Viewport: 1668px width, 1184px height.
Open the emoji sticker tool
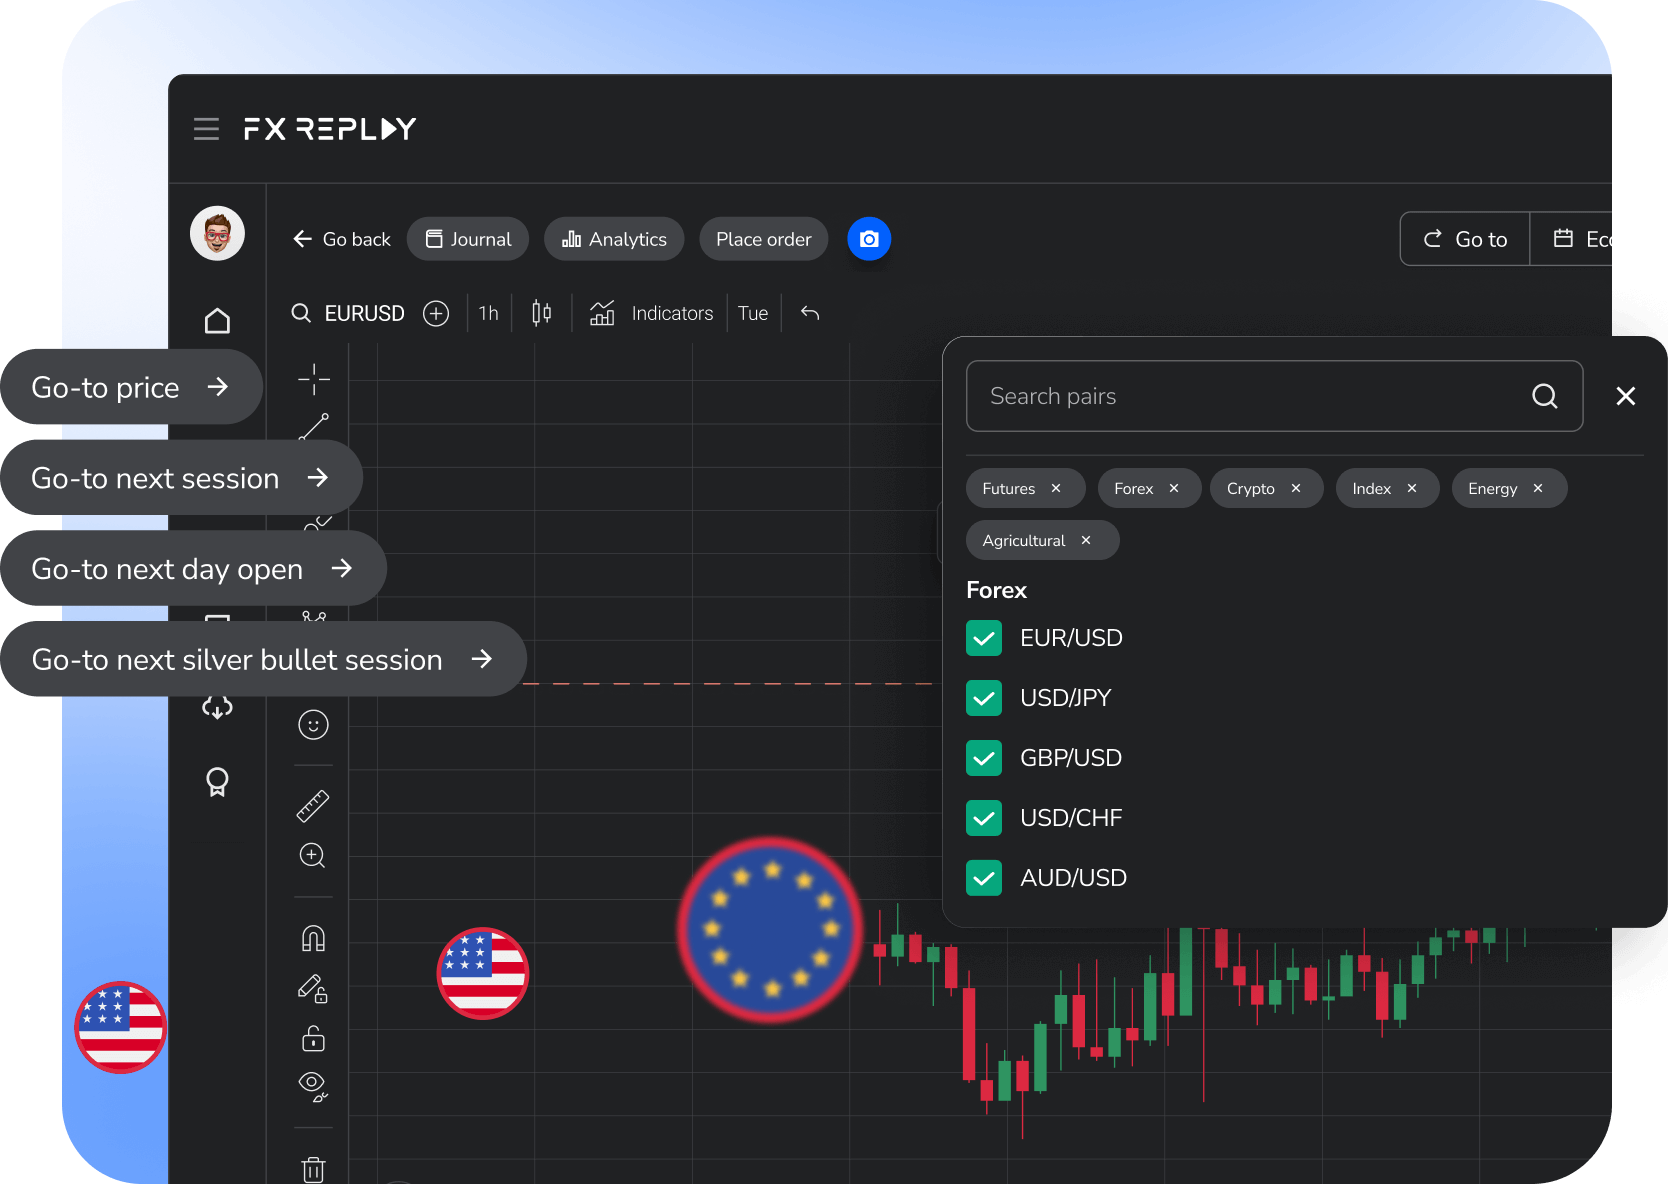pos(313,724)
